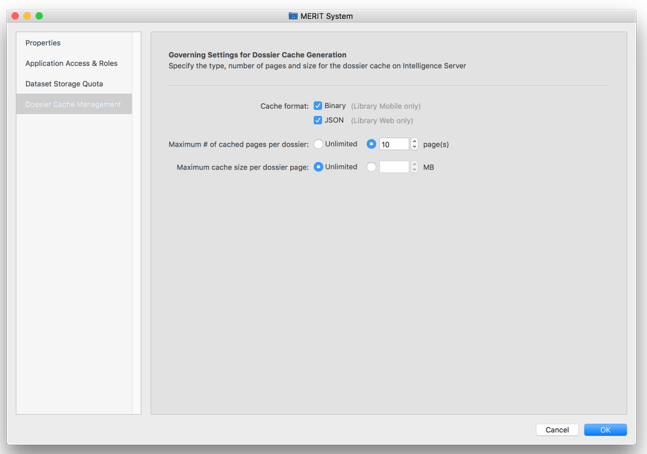Cancel the settings dialog
The image size is (647, 454).
557,430
